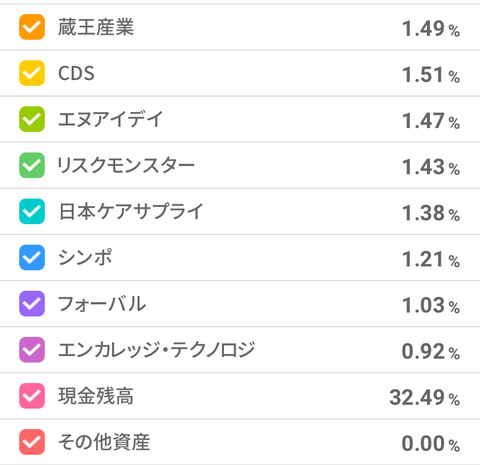480x465 pixels.
Task: Uncheck the pink 現金残高 checkbox
Action: click(x=32, y=396)
